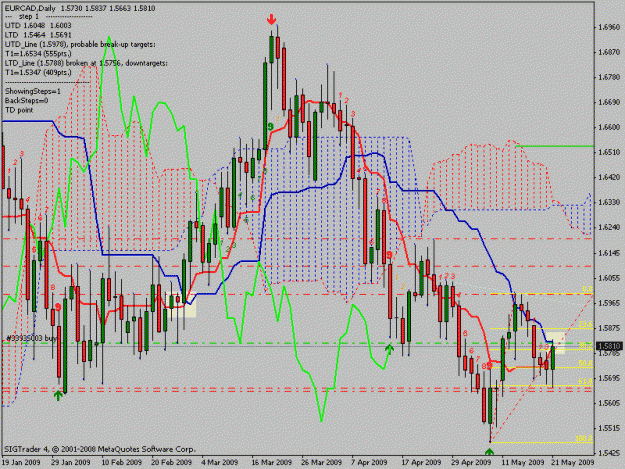This screenshot has width=625, height=469.
Task: Click the 1.5605 price axis label
Action: pos(609,403)
